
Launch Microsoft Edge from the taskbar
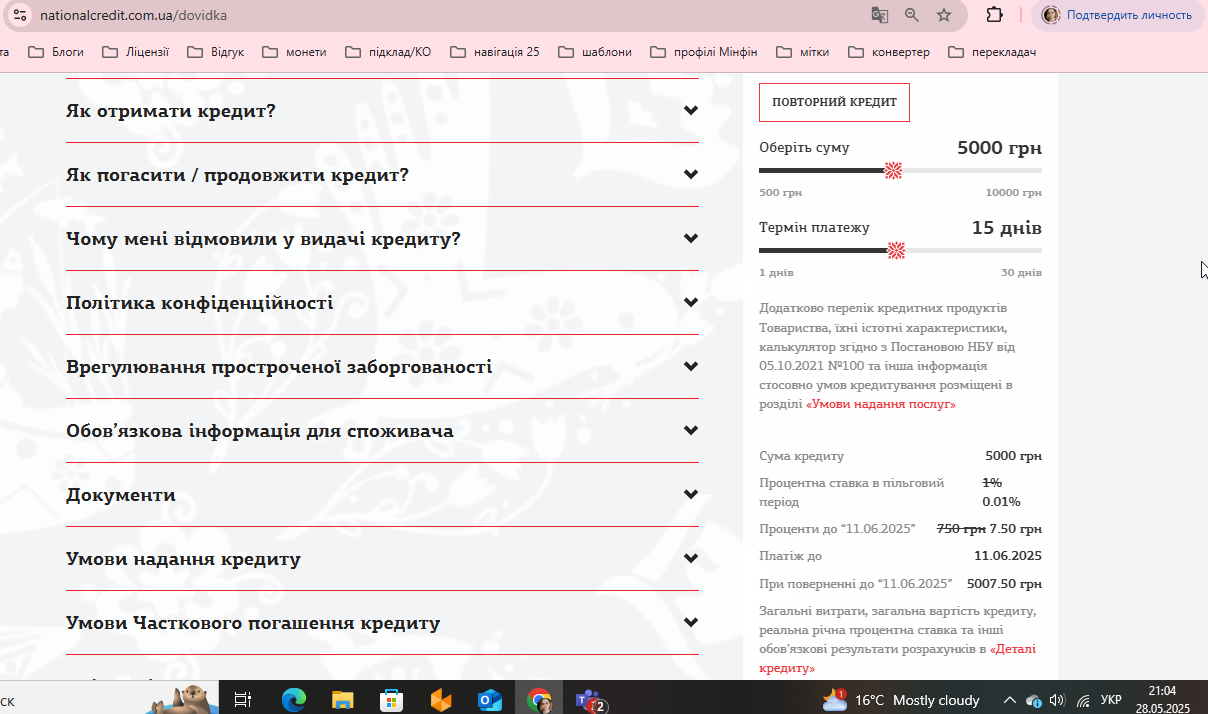coord(293,700)
